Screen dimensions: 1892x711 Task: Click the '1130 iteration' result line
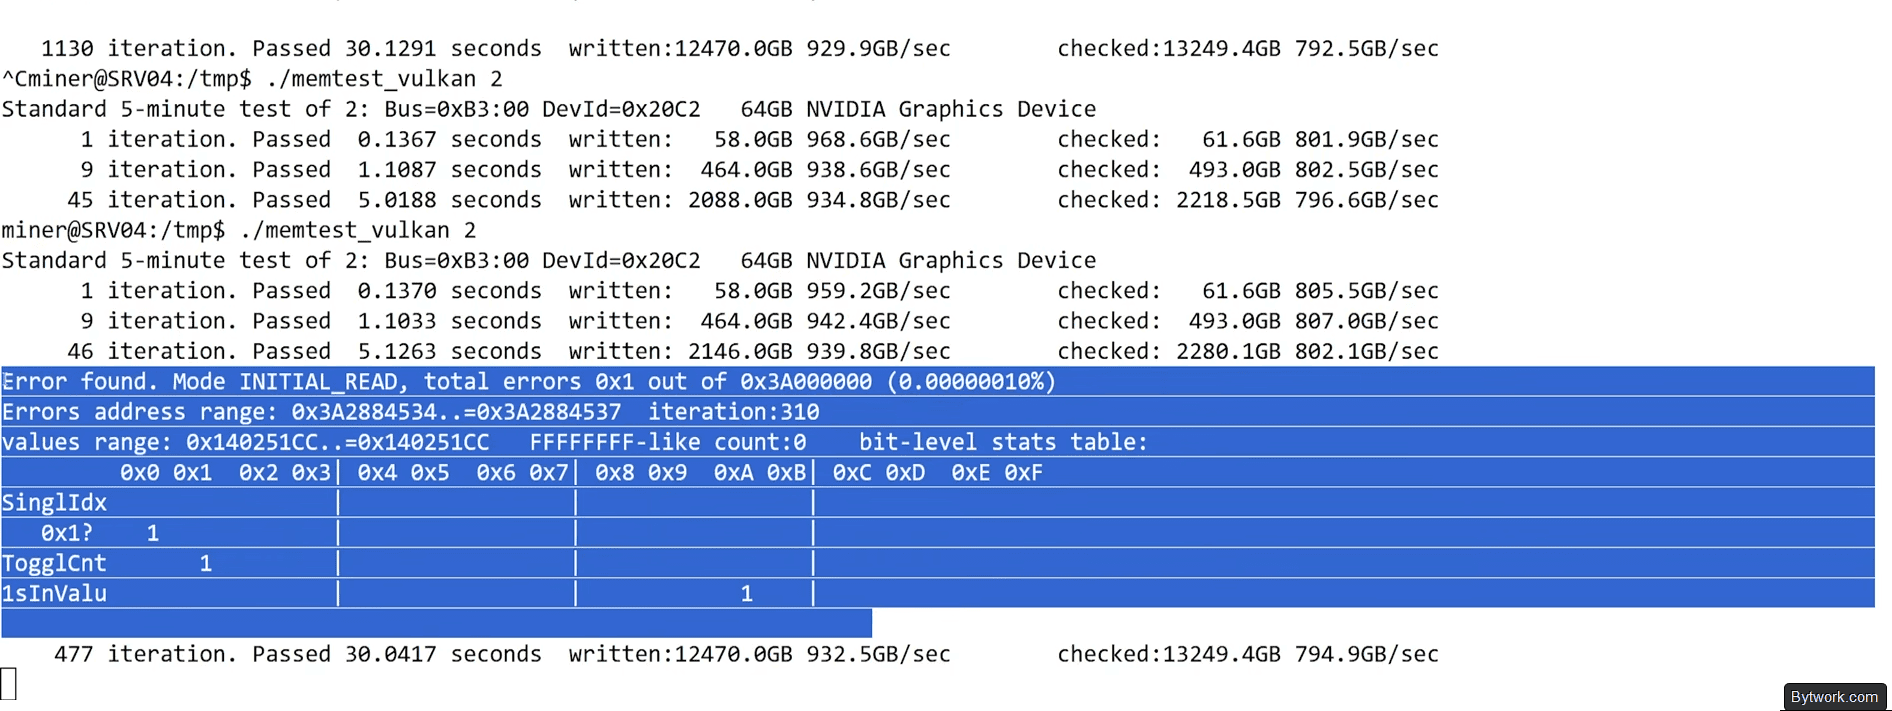coord(740,48)
